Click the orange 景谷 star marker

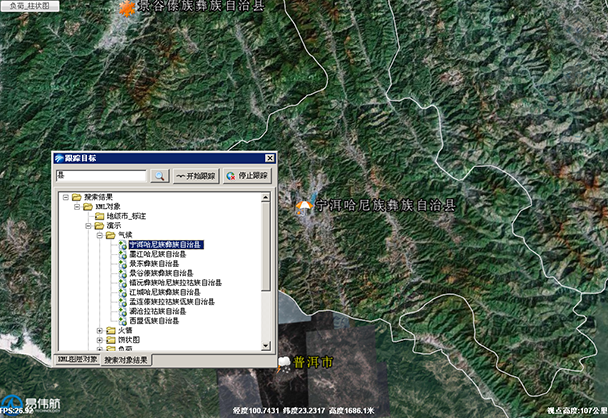point(126,9)
